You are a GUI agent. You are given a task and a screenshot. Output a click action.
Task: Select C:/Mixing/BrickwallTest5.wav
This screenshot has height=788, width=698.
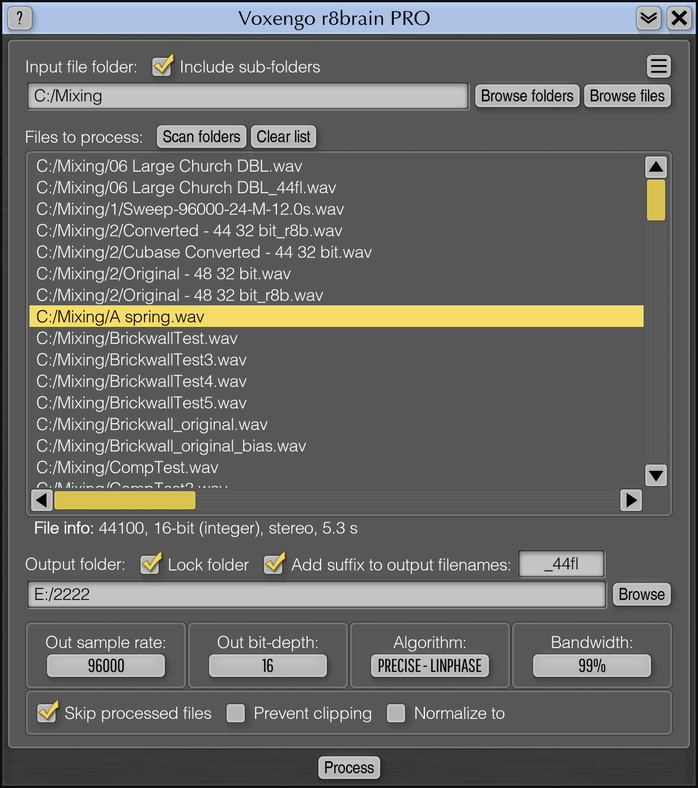pos(336,403)
